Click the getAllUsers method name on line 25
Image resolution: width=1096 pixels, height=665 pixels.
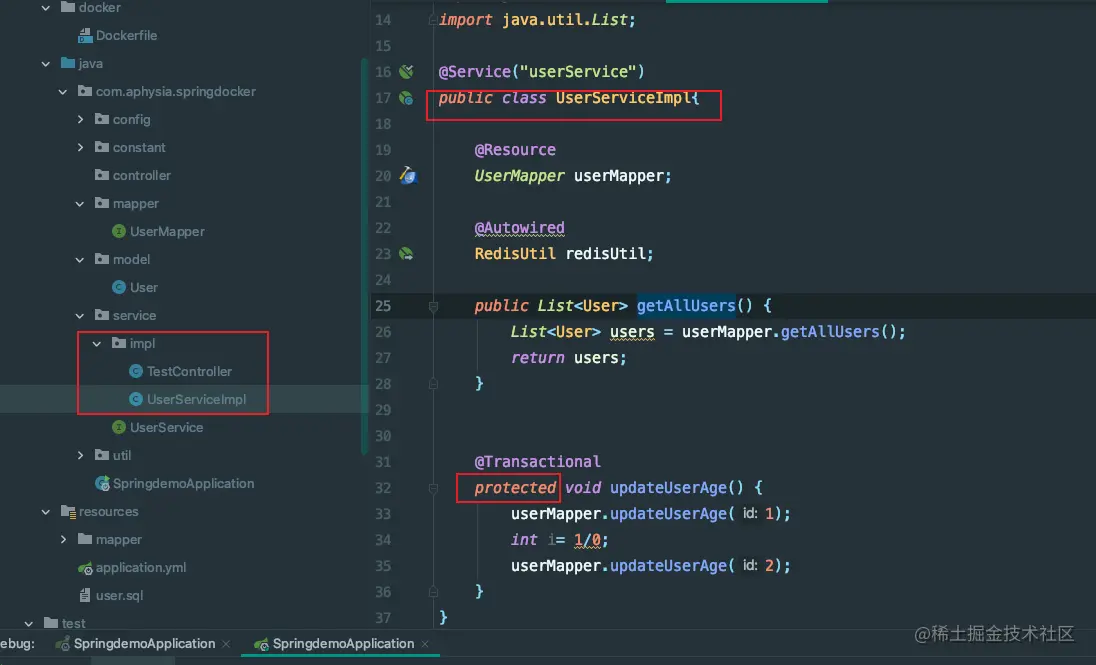tap(686, 306)
